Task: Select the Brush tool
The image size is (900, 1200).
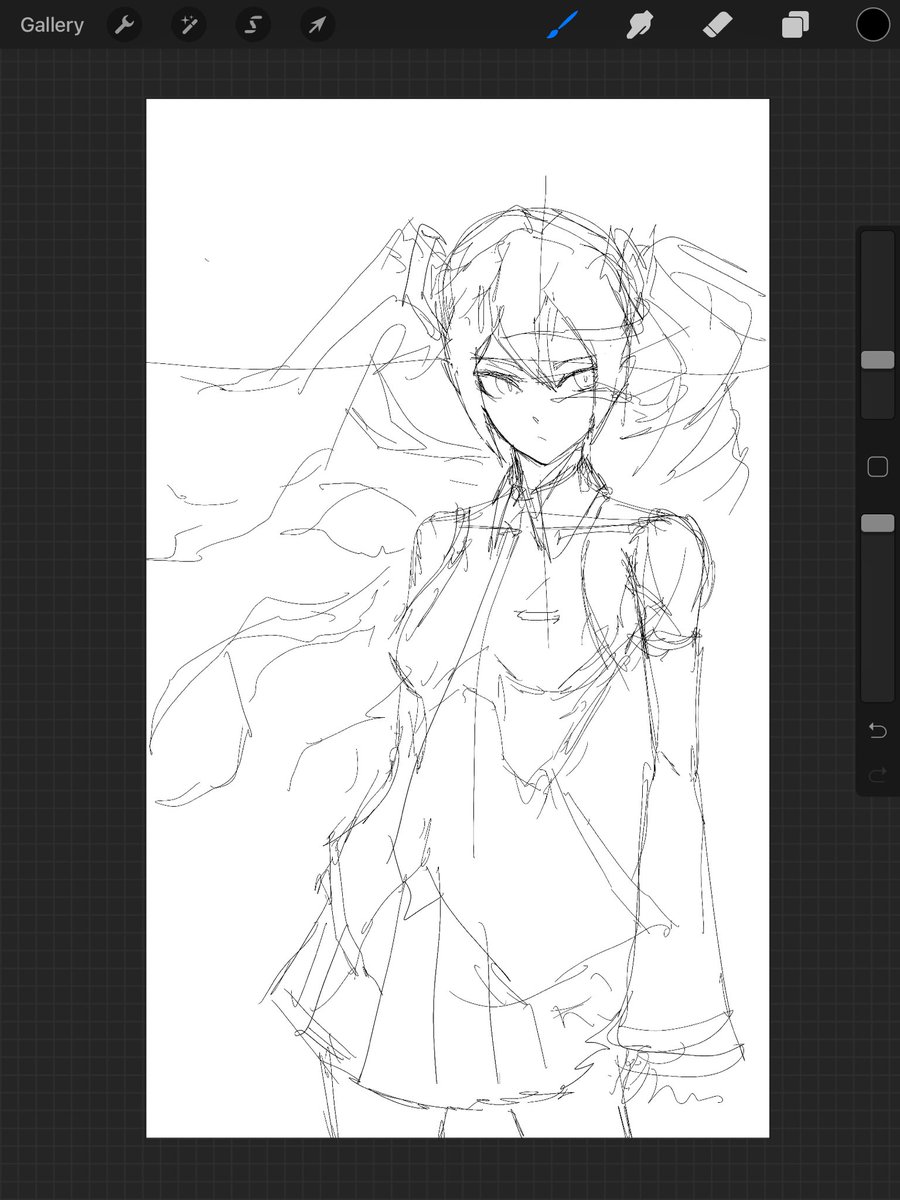Action: coord(563,25)
